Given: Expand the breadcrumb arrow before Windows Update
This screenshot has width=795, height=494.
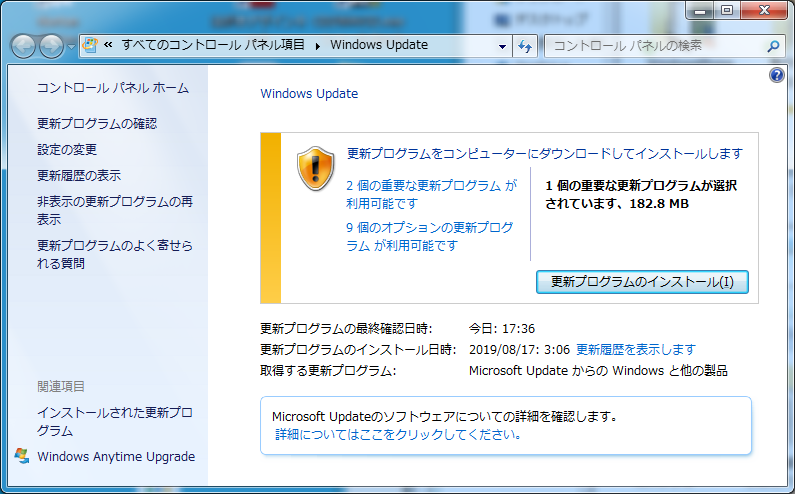Looking at the screenshot, I should (318, 46).
